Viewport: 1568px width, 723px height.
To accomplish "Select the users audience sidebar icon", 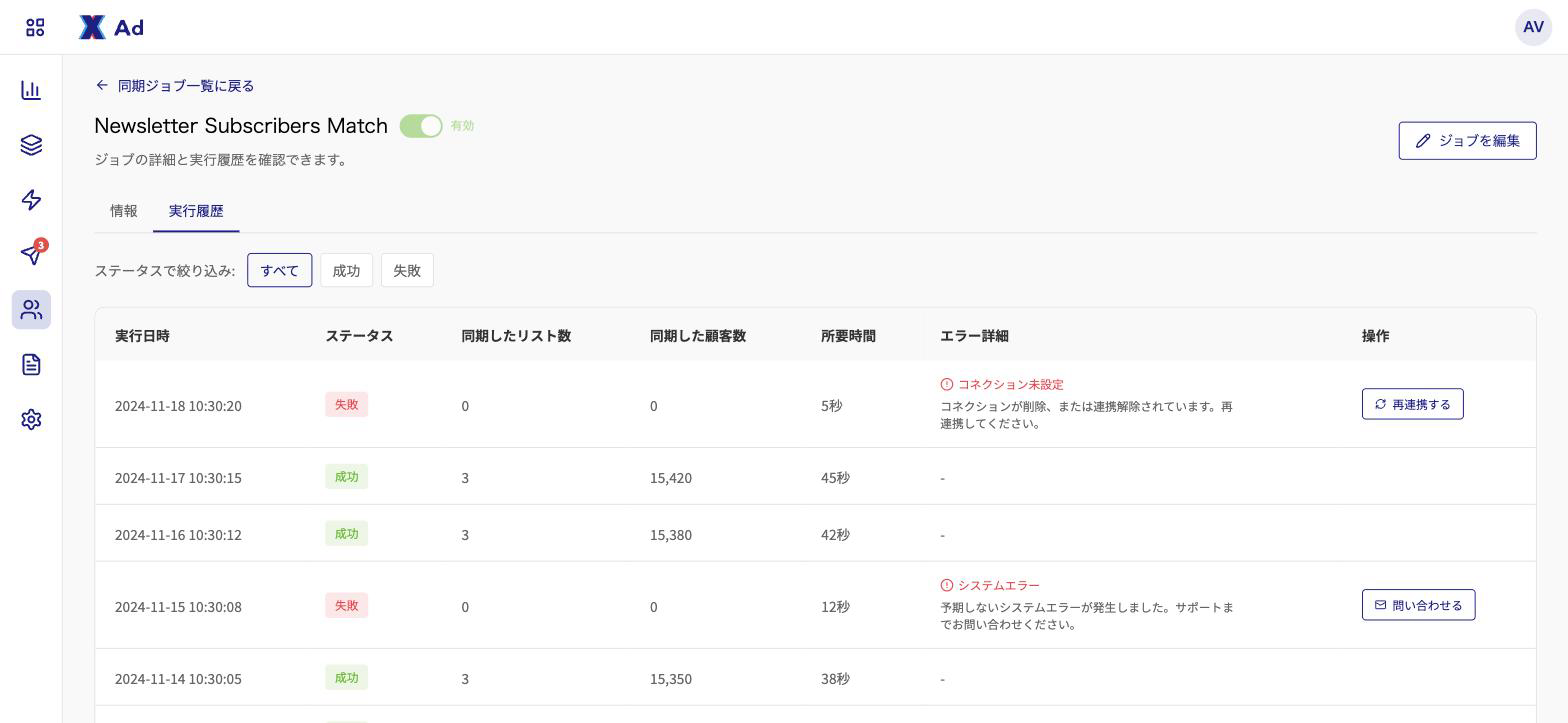I will (x=31, y=310).
